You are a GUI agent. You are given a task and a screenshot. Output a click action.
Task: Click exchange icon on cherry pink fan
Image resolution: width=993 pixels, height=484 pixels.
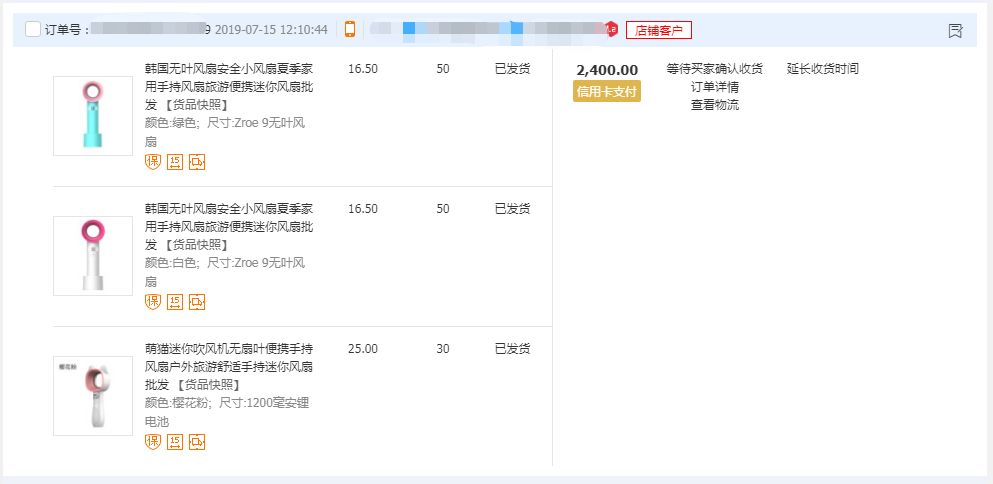tap(197, 442)
